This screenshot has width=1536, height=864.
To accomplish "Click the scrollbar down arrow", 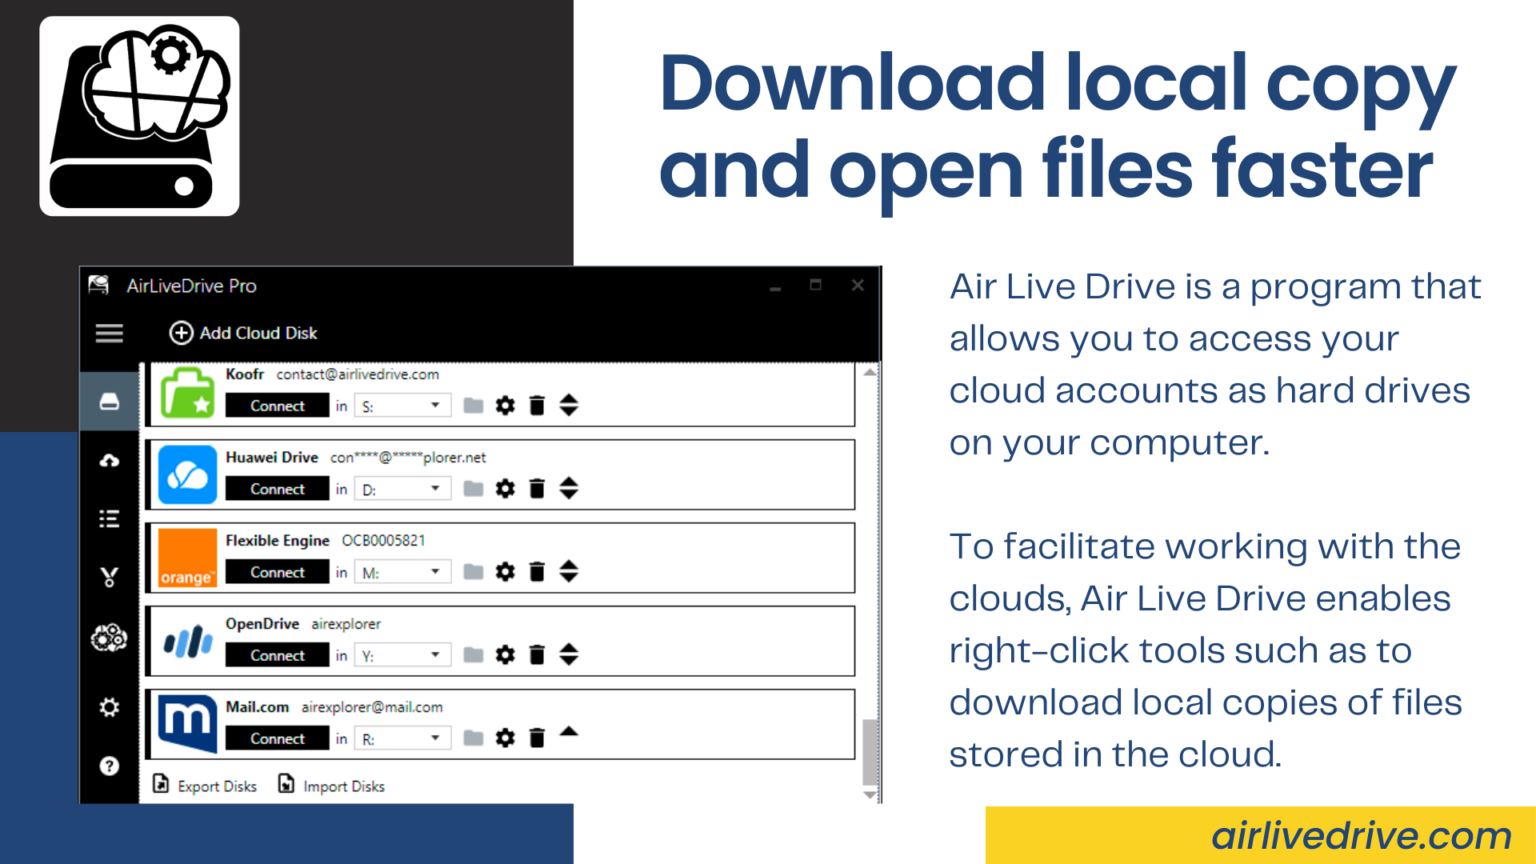I will [x=868, y=795].
